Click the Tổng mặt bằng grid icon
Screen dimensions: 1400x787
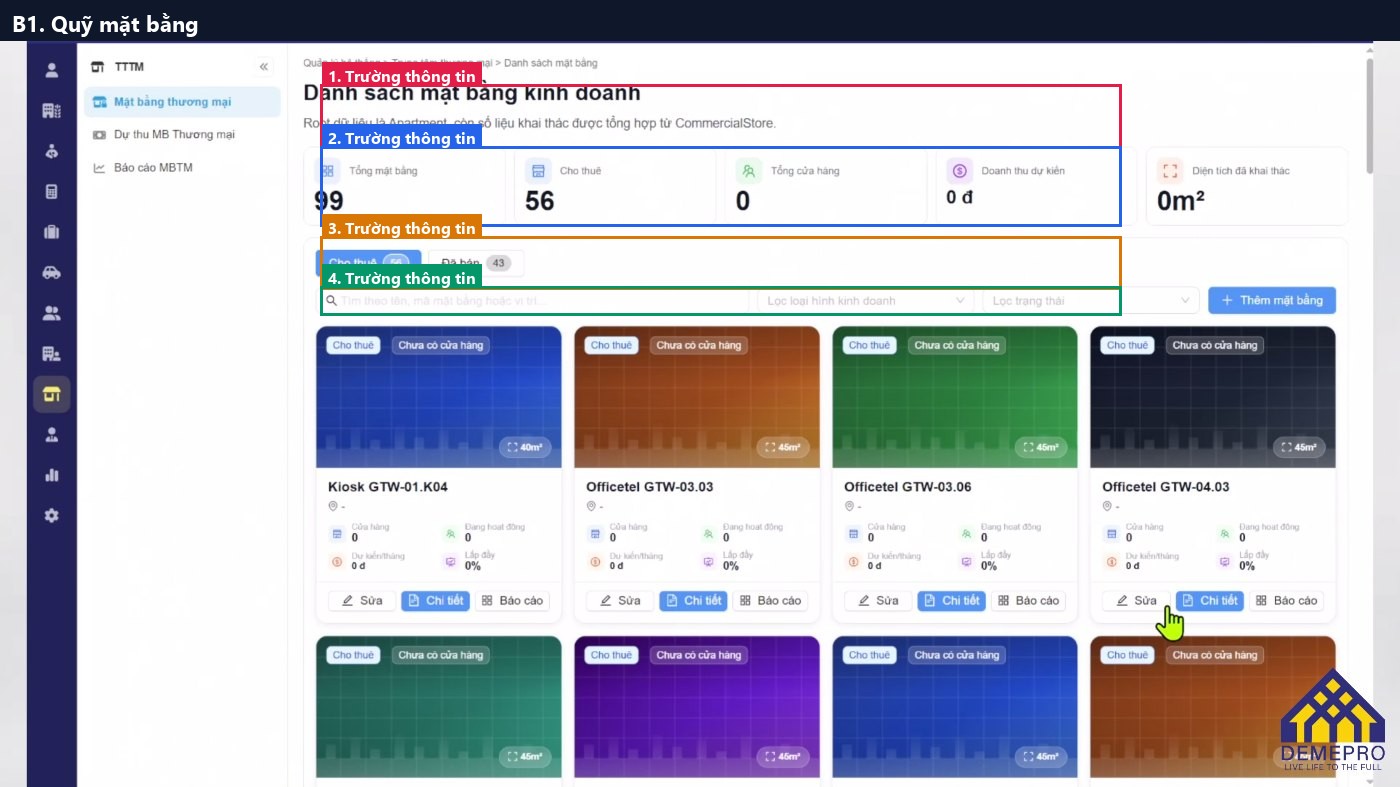tap(328, 171)
